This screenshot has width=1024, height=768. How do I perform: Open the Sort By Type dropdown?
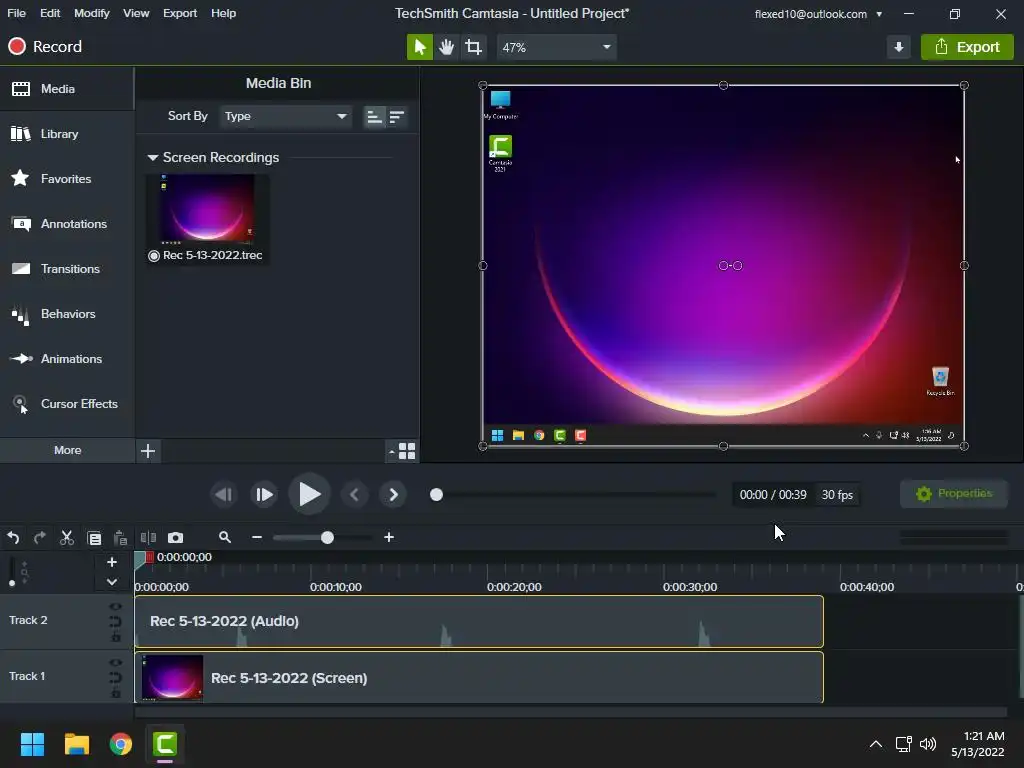click(x=285, y=116)
